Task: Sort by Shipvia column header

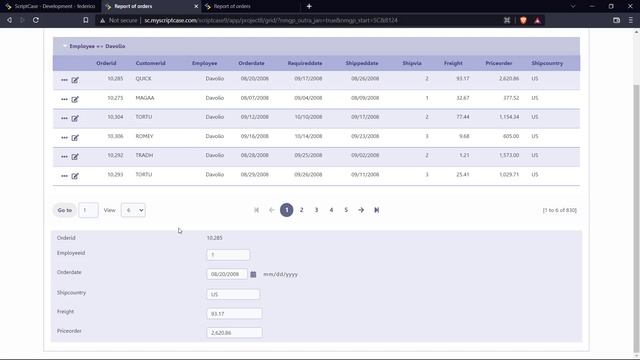Action: (x=412, y=63)
